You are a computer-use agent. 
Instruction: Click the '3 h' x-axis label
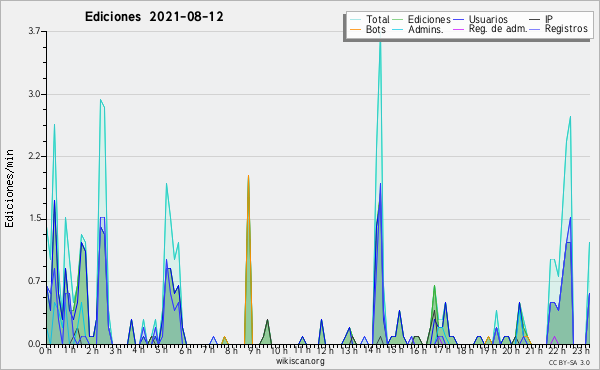click(116, 350)
